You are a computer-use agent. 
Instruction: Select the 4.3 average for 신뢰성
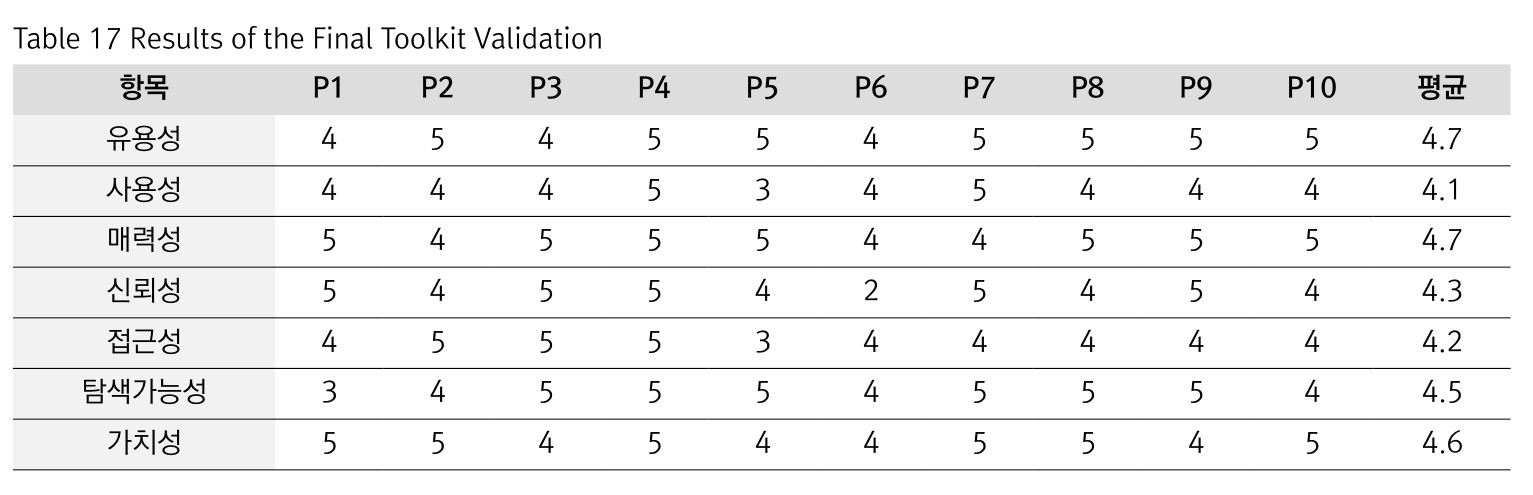[1441, 291]
